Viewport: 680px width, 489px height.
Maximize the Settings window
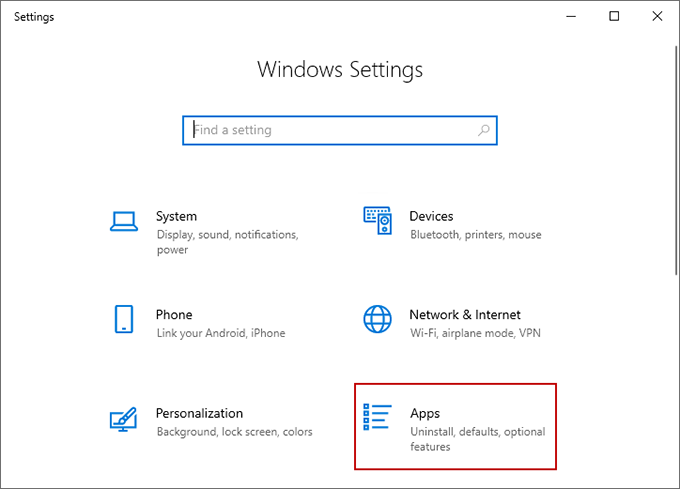click(614, 16)
